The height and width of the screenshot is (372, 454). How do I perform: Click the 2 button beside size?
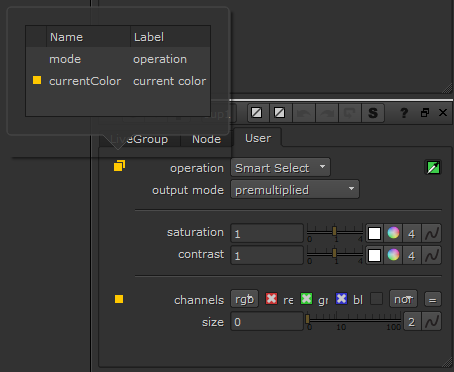[412, 321]
